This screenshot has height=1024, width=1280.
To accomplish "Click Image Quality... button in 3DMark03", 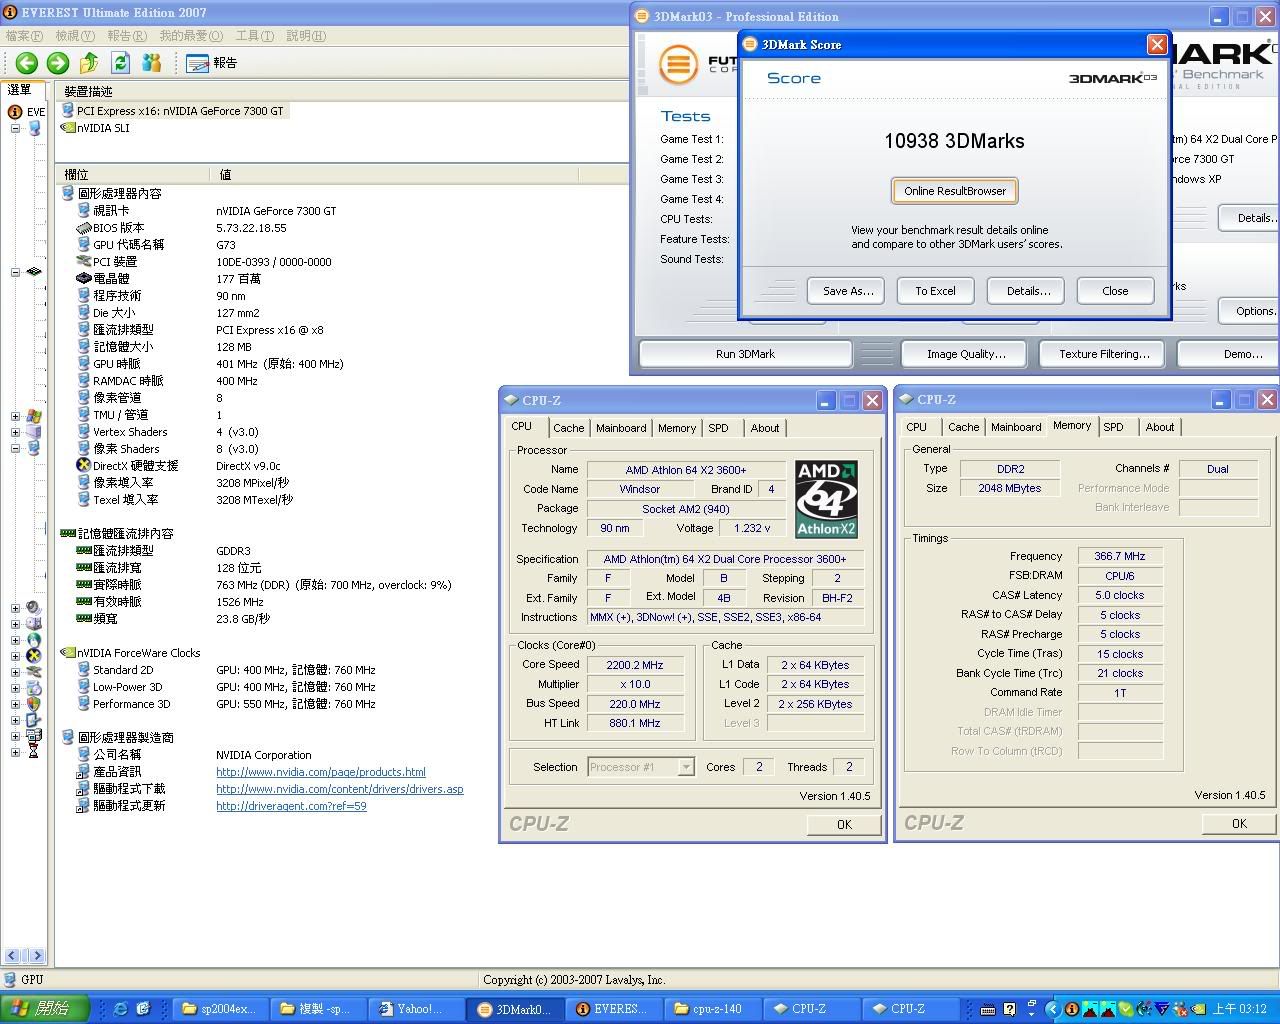I will [x=966, y=354].
